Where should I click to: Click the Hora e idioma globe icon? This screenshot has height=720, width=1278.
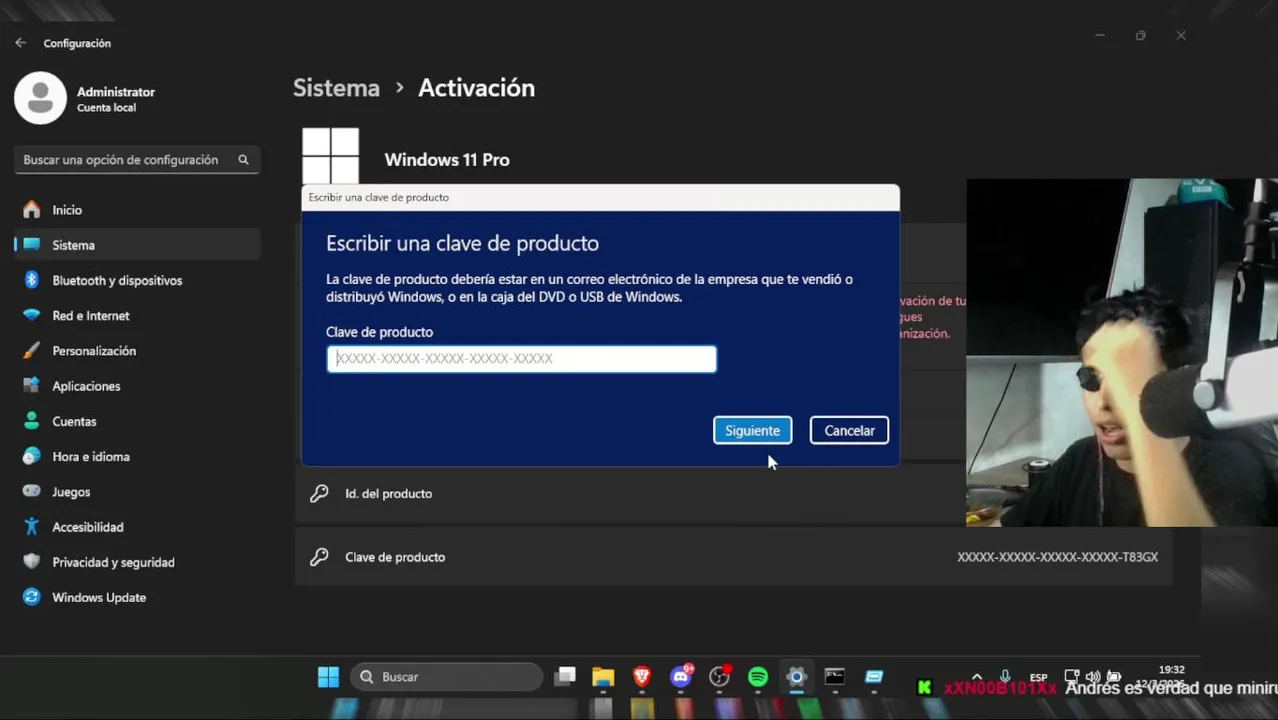pyautogui.click(x=32, y=456)
